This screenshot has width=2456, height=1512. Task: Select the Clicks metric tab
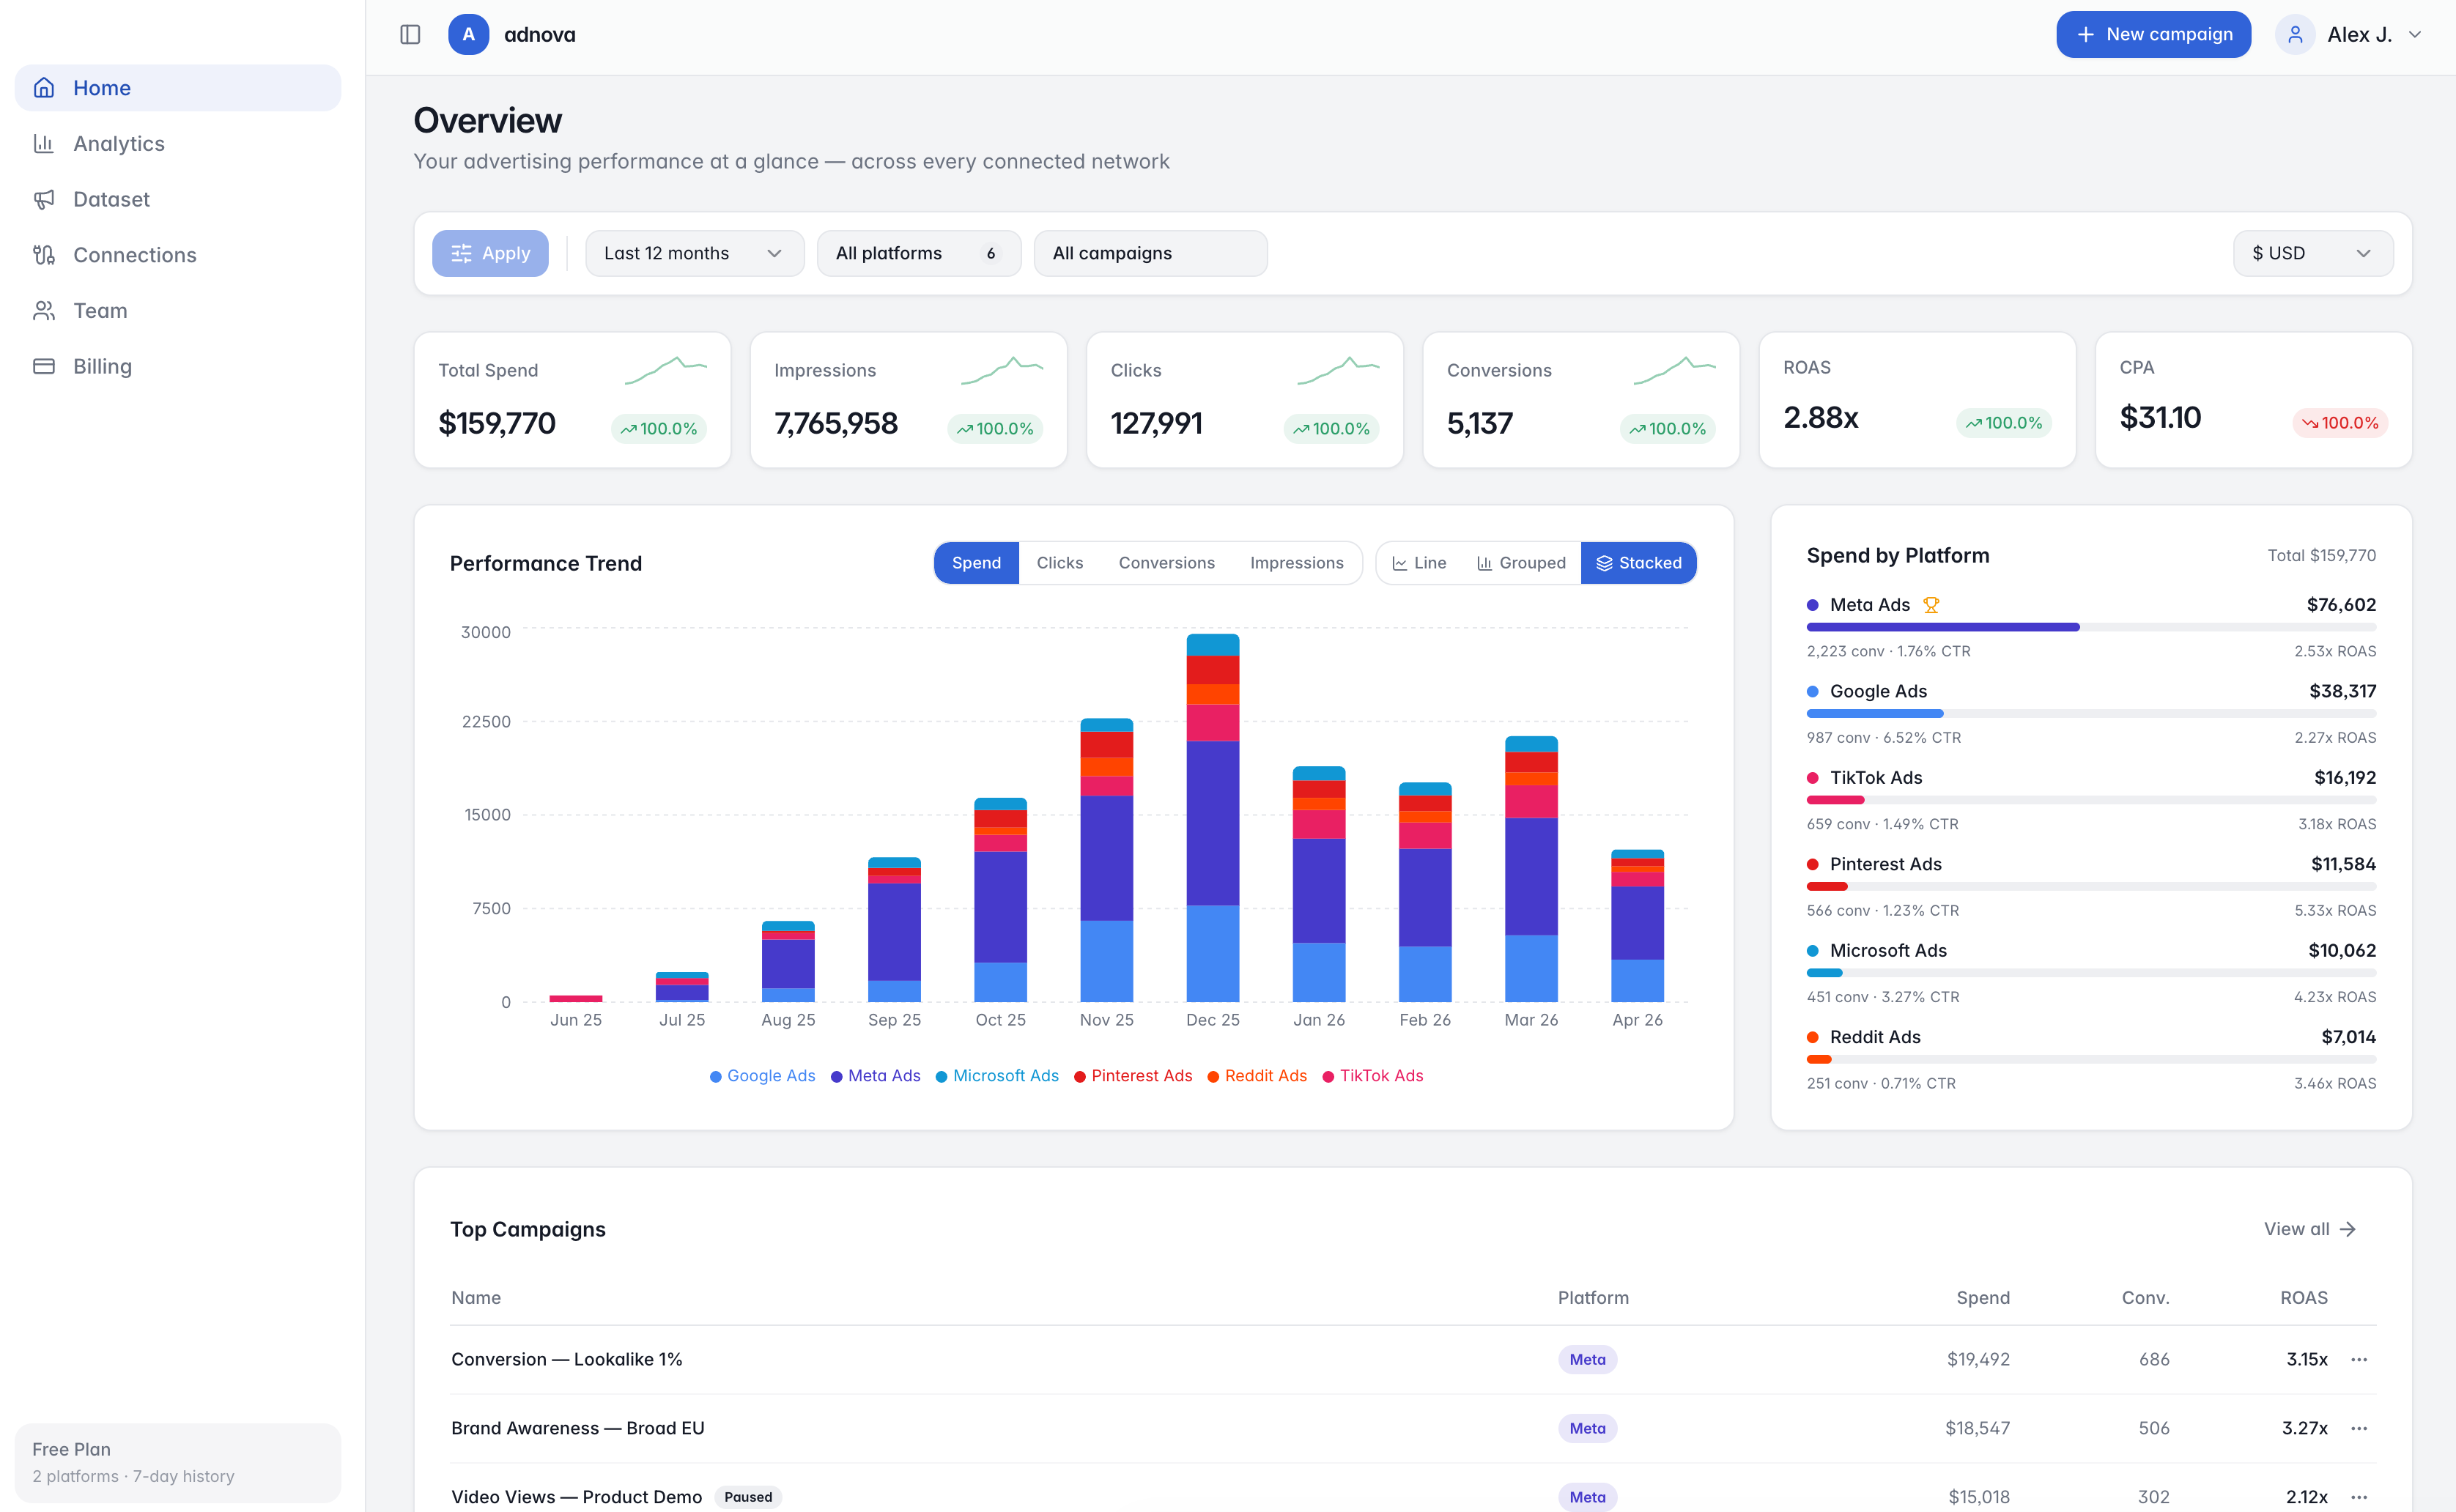pos(1059,563)
